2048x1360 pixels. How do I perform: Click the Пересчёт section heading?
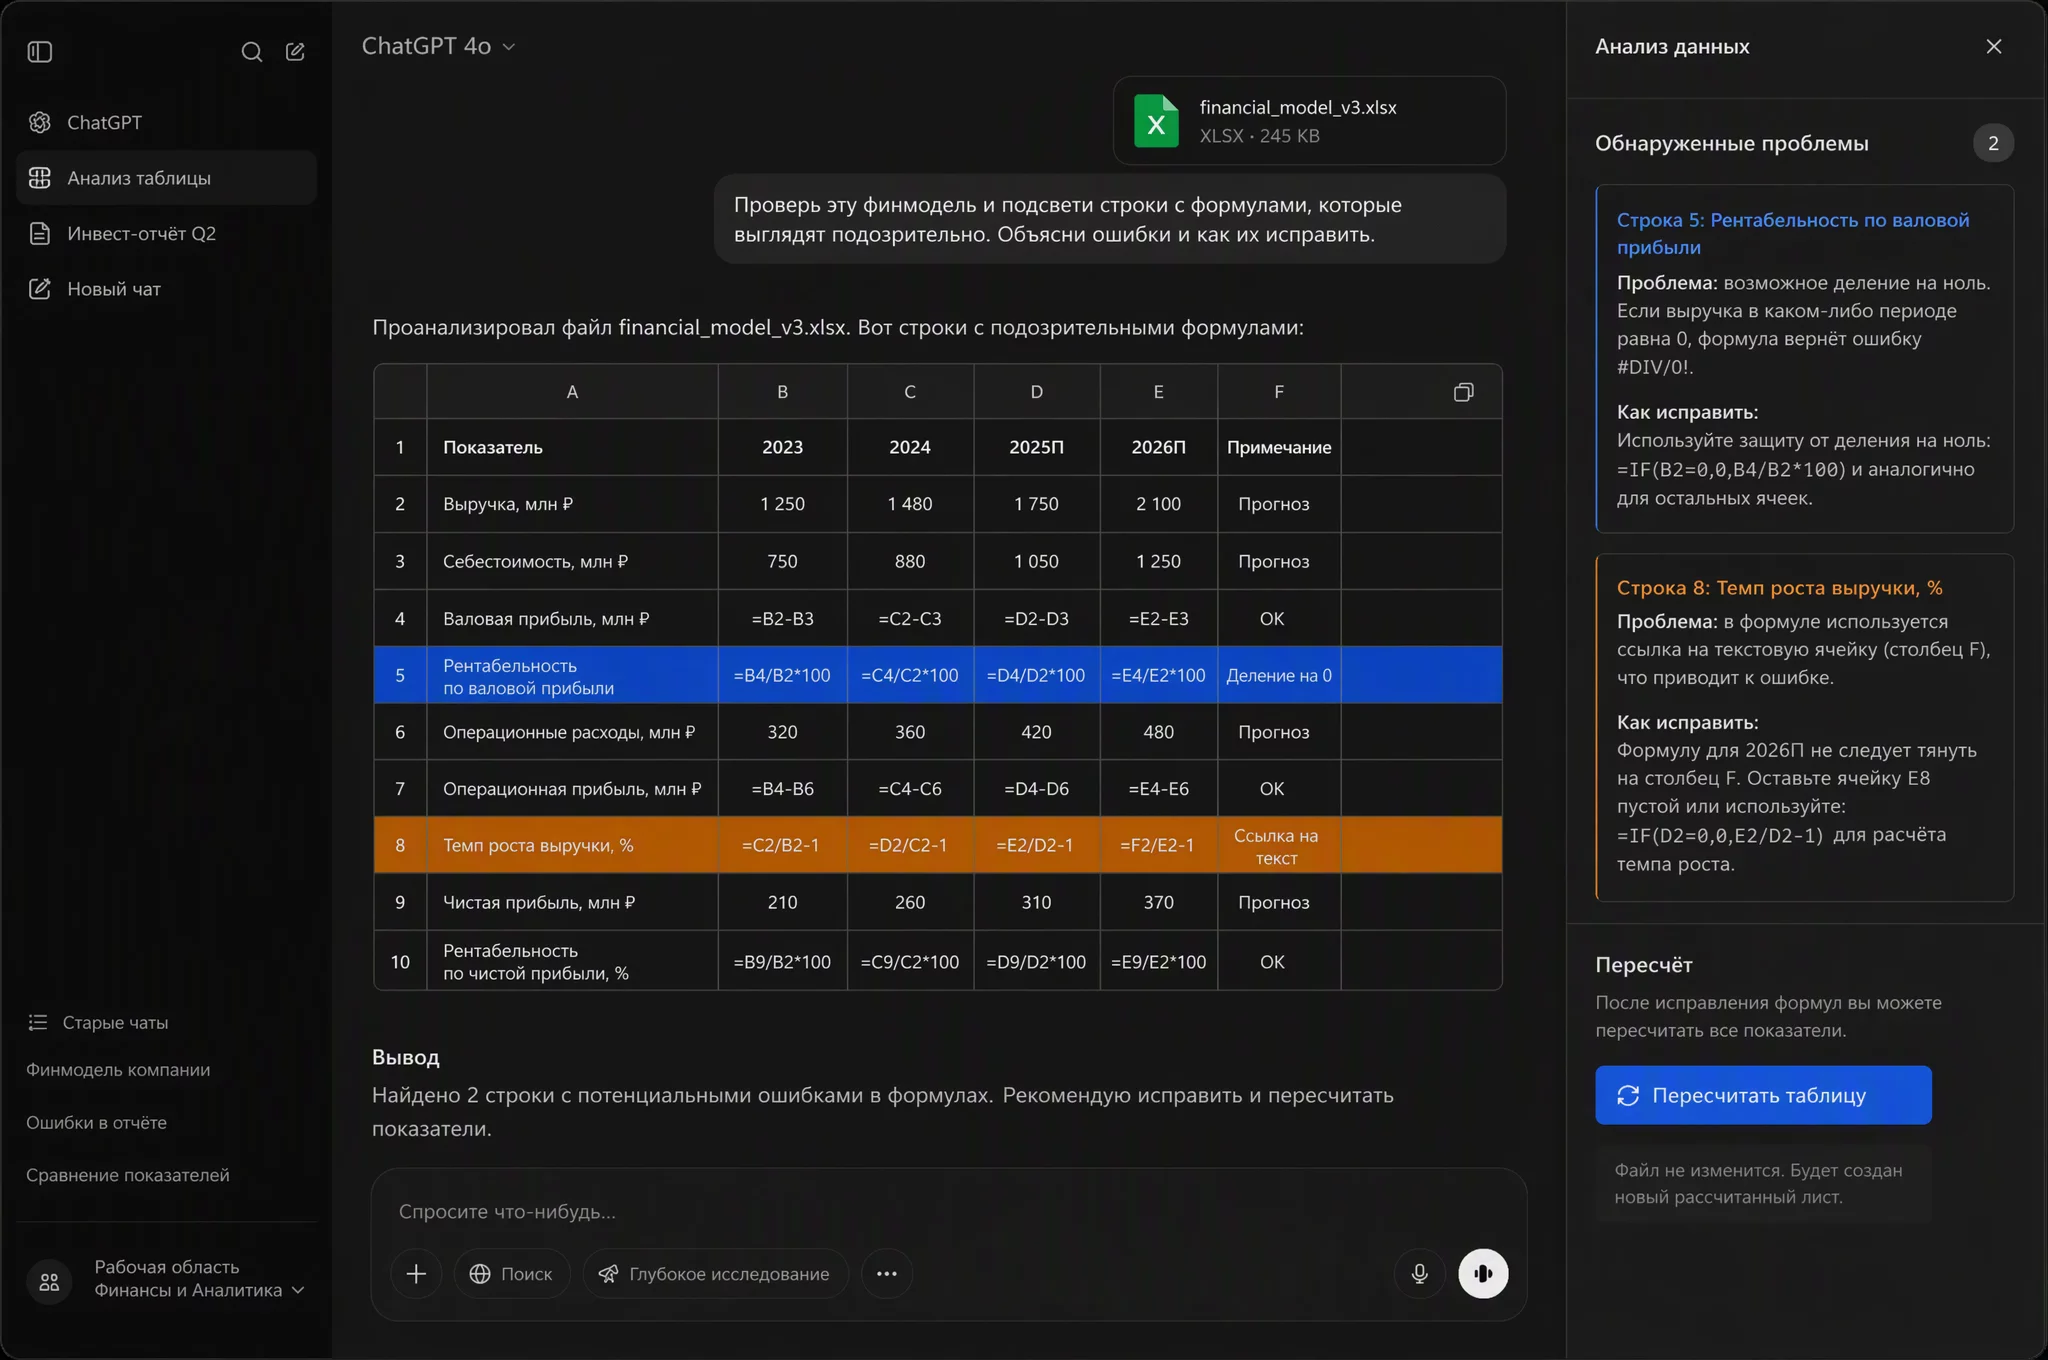tap(1644, 965)
